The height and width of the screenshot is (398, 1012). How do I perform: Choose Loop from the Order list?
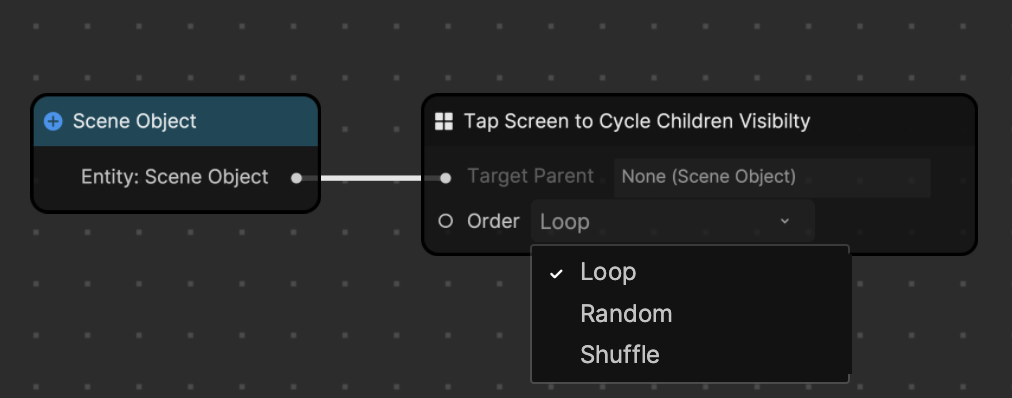690,272
